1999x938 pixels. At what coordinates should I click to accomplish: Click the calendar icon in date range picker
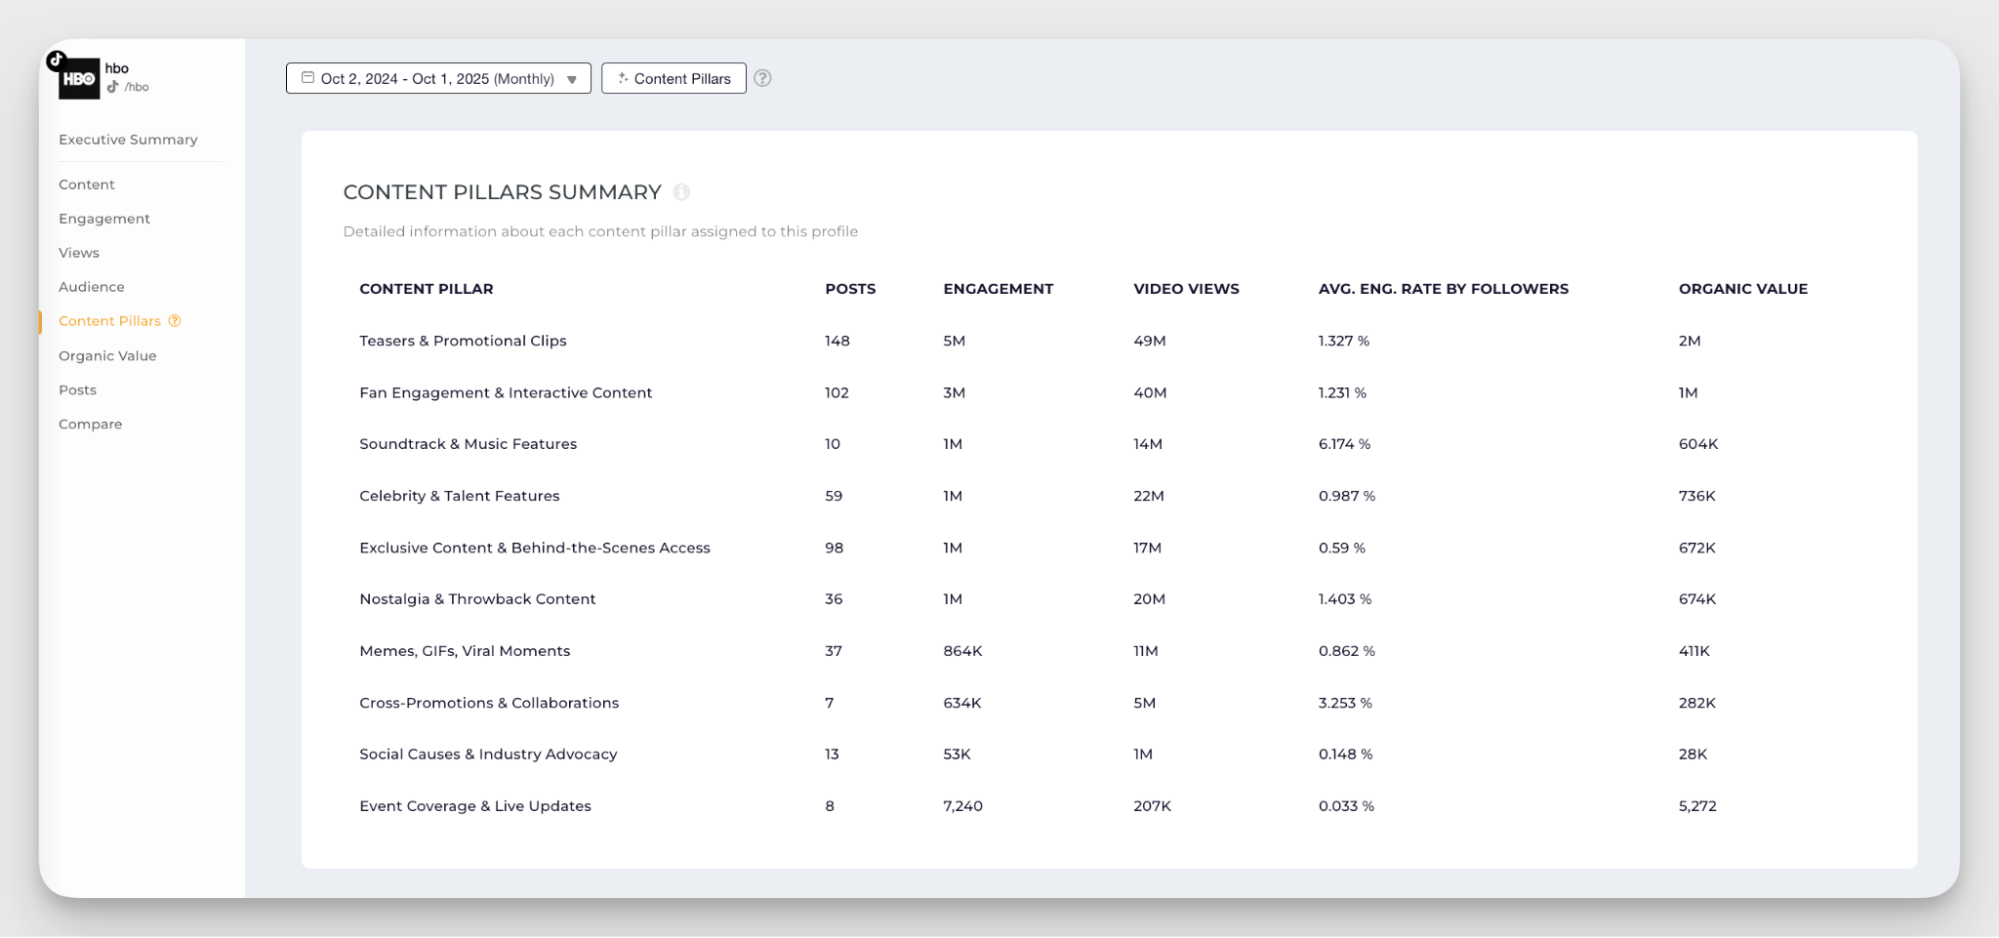(308, 78)
